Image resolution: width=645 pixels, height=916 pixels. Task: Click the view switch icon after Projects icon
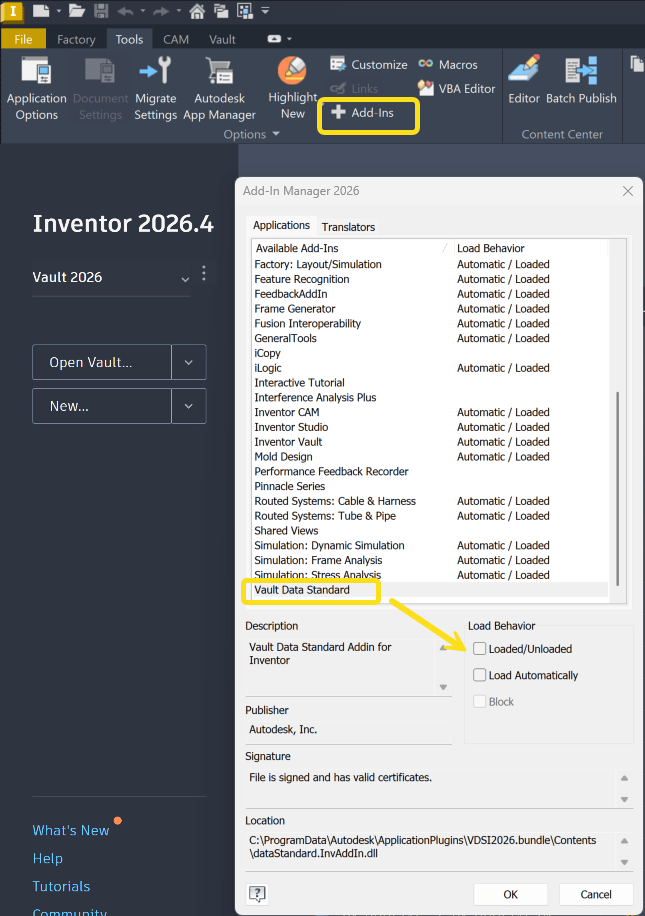coord(245,11)
